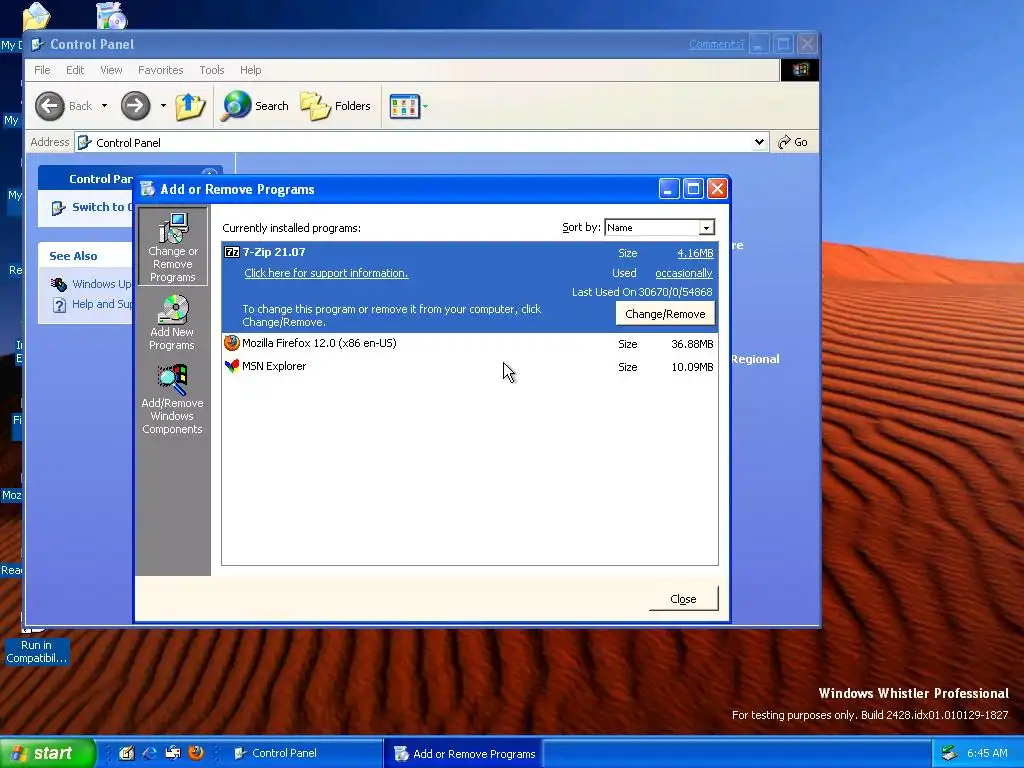Click the system tray network icon
The image size is (1024, 768).
[949, 753]
